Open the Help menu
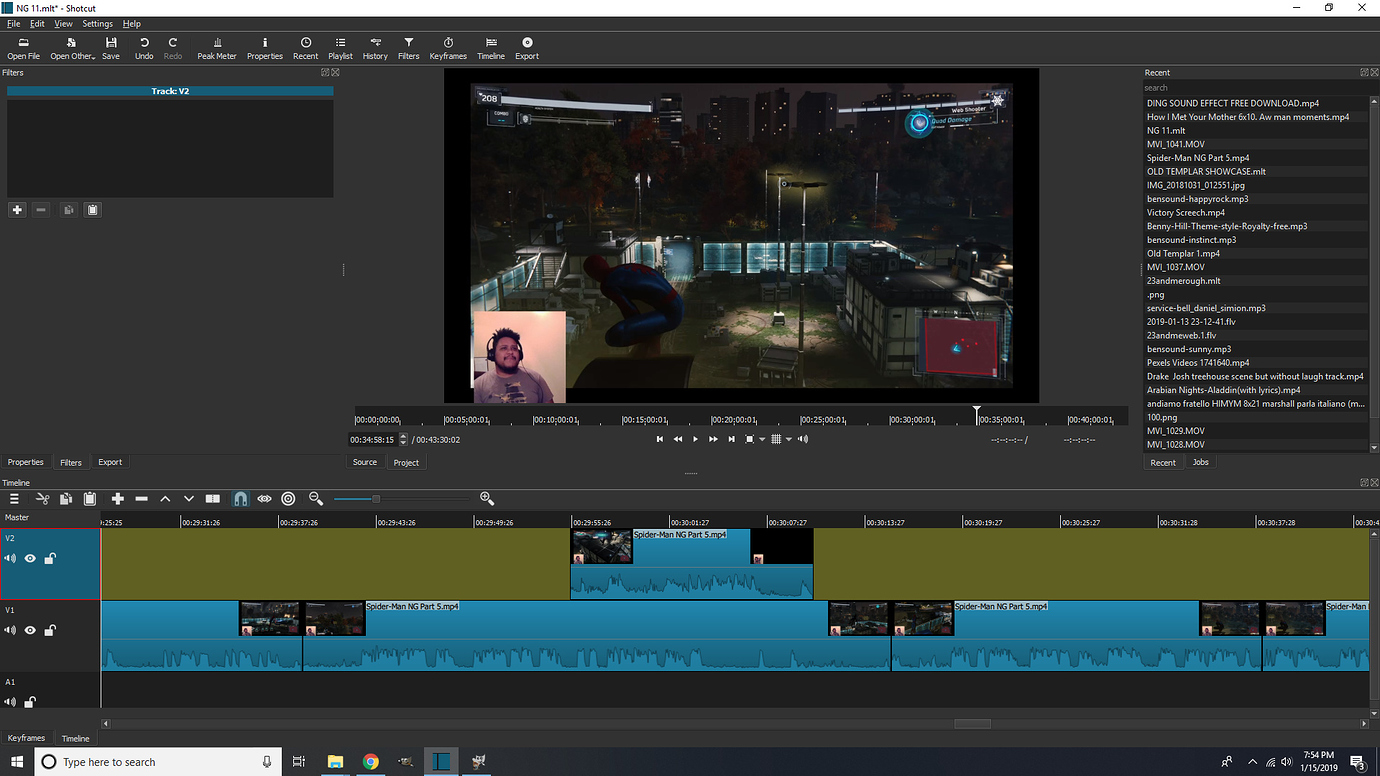This screenshot has width=1380, height=776. click(132, 23)
